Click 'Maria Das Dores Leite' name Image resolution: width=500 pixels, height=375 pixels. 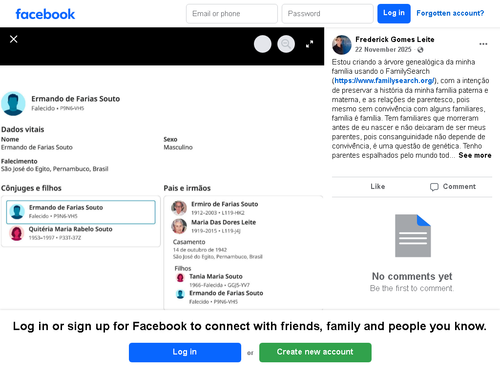(224, 222)
